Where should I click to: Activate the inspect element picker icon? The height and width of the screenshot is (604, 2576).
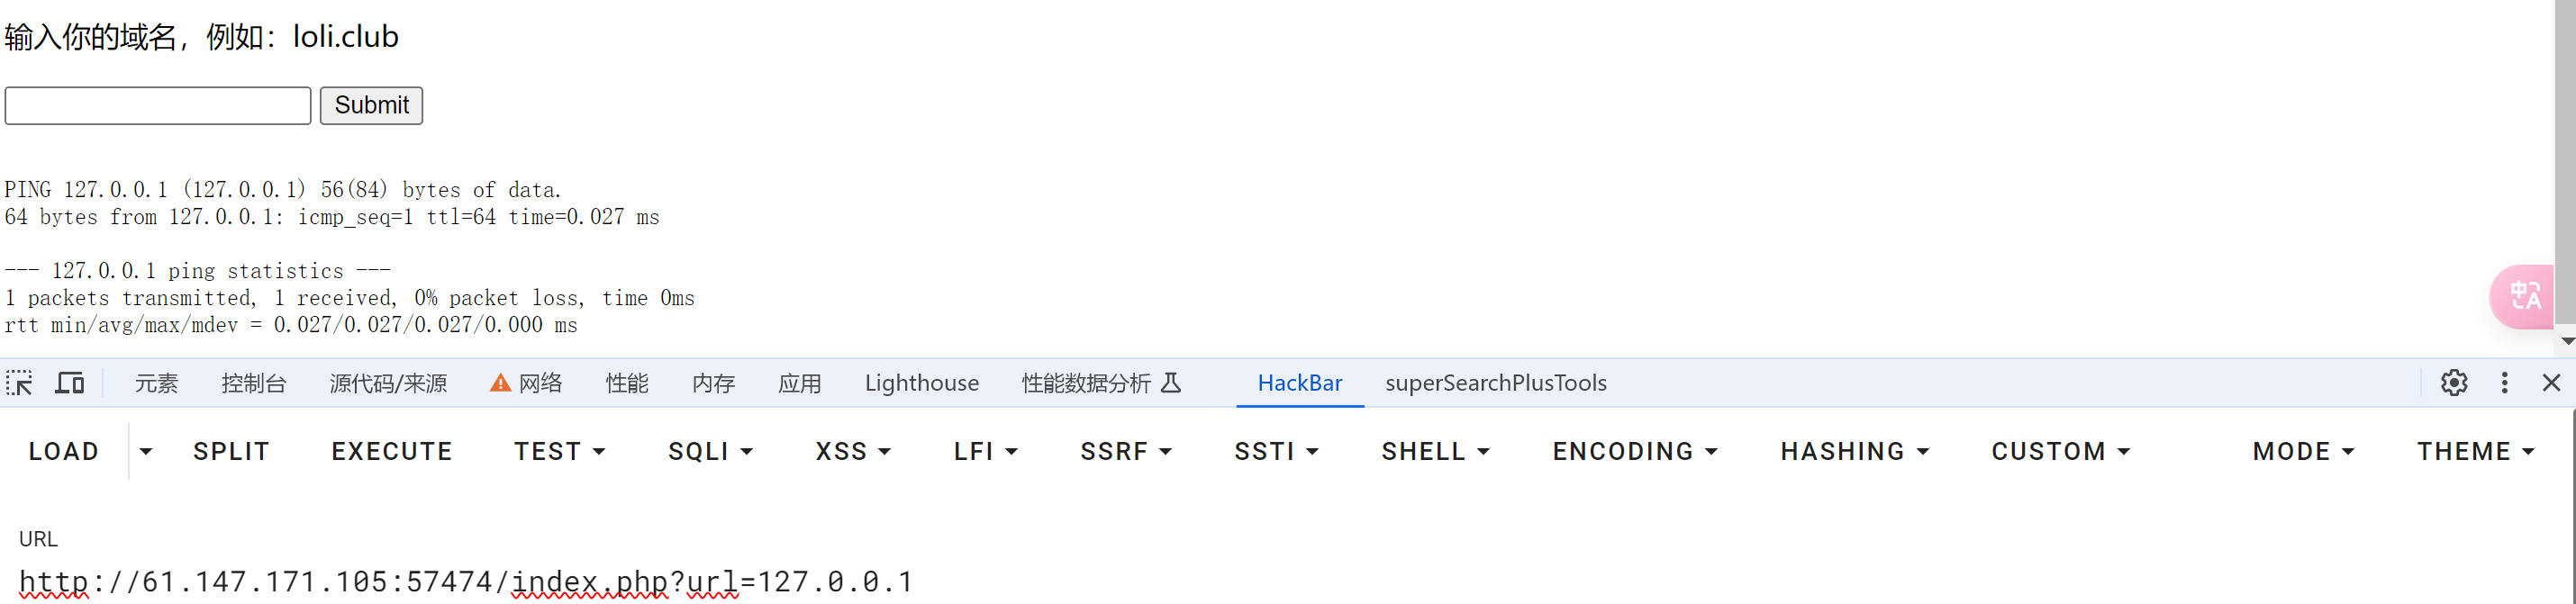tap(20, 383)
